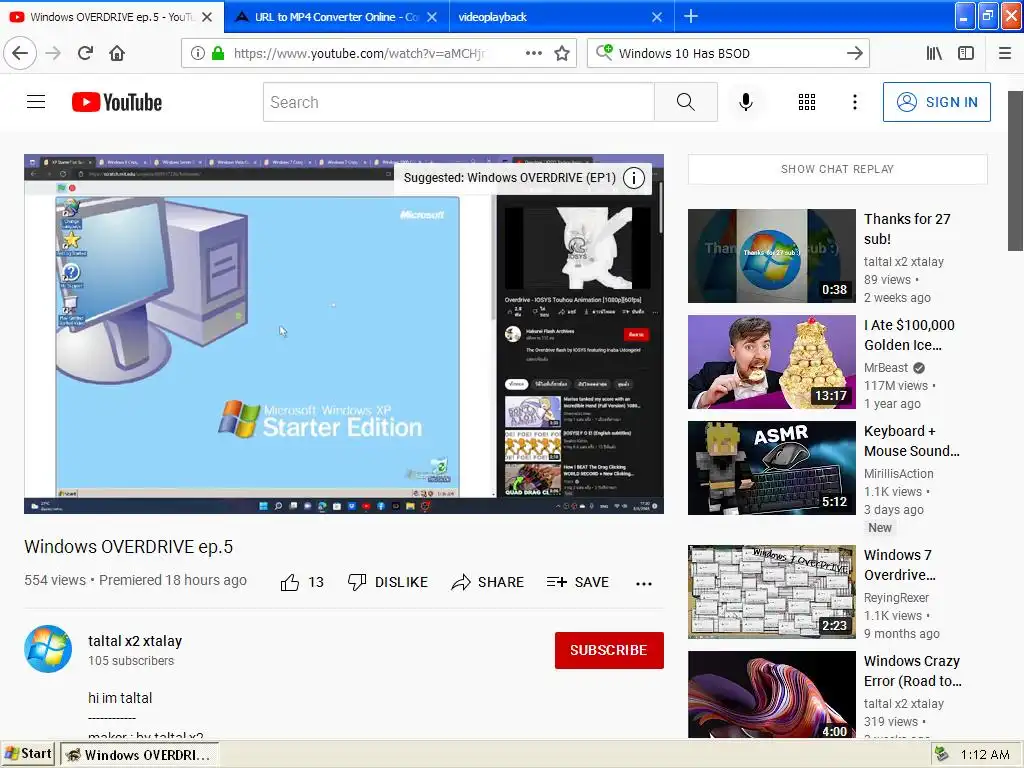Reload the current page

[x=85, y=53]
